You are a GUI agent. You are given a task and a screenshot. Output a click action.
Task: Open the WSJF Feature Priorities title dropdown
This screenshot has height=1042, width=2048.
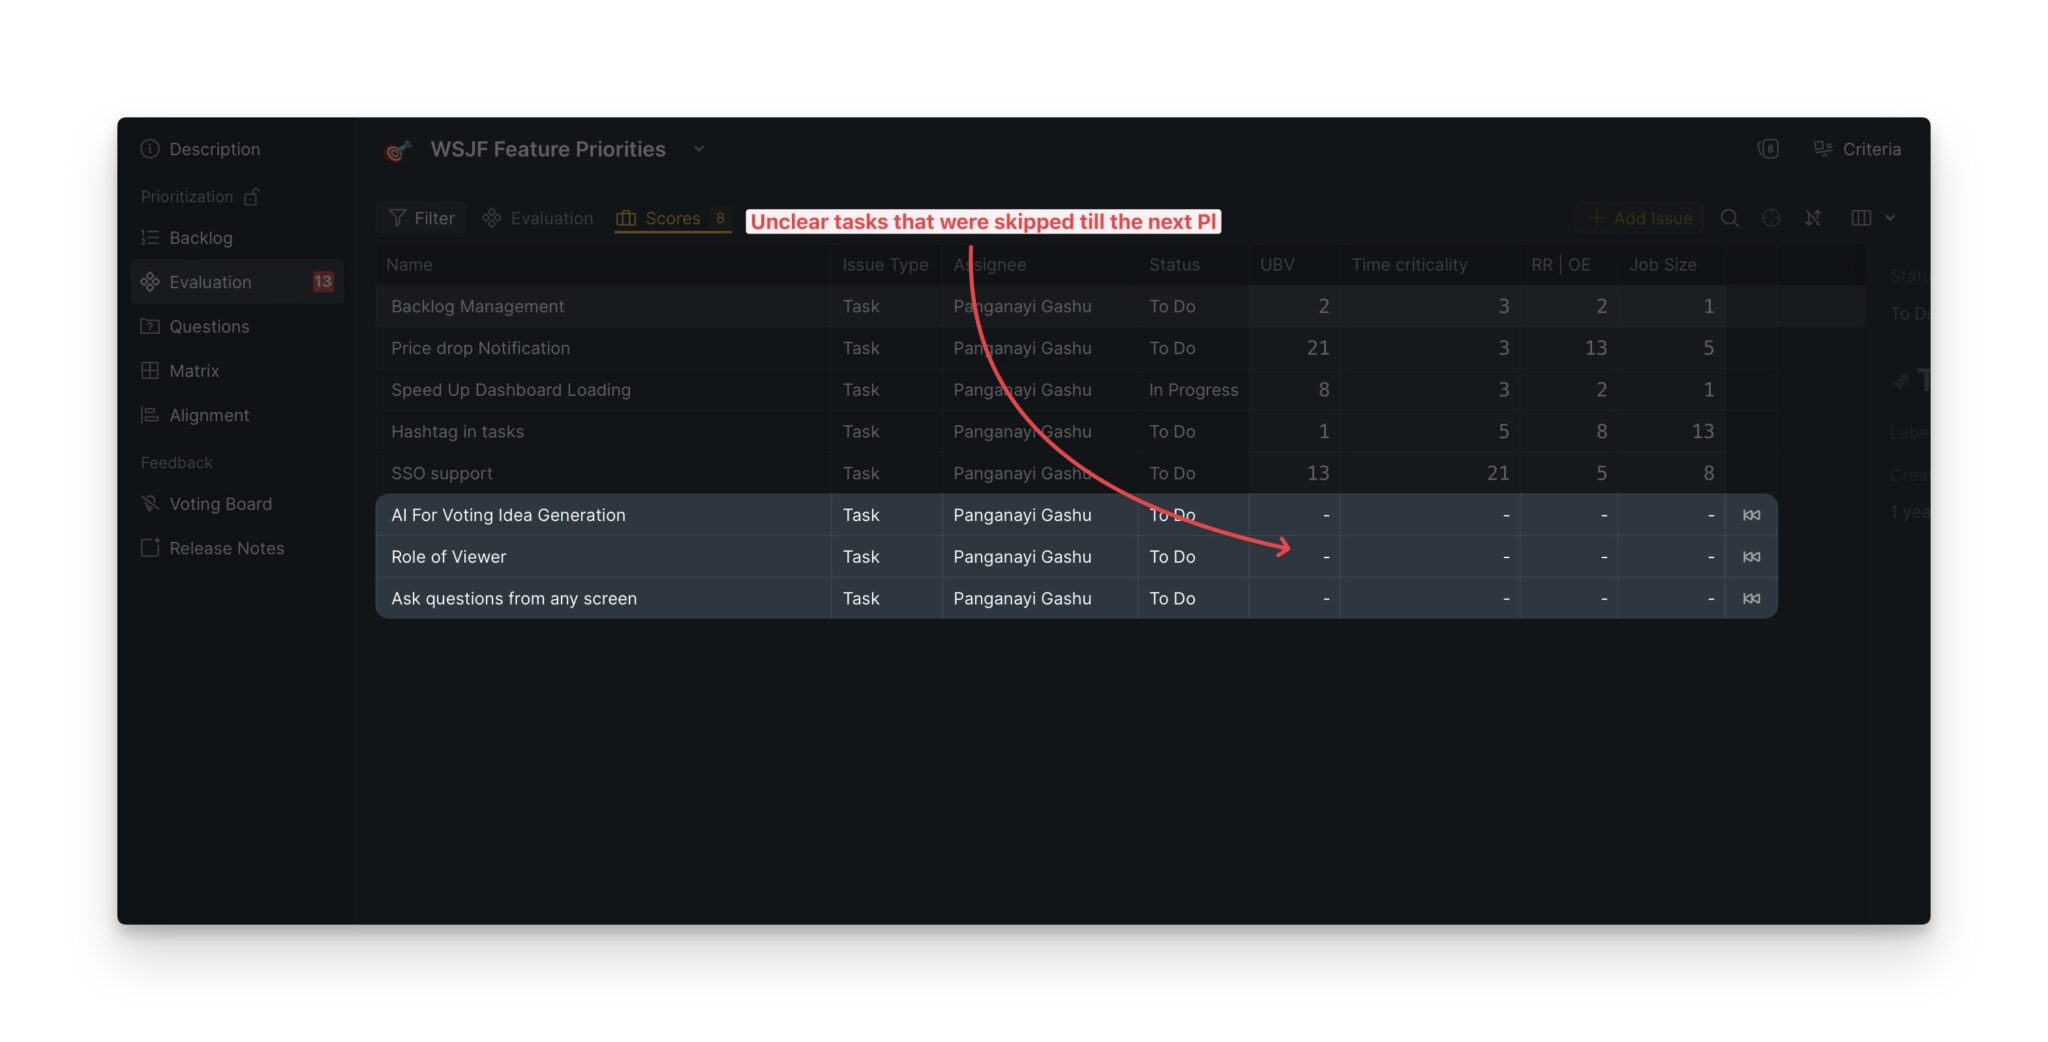coord(698,149)
